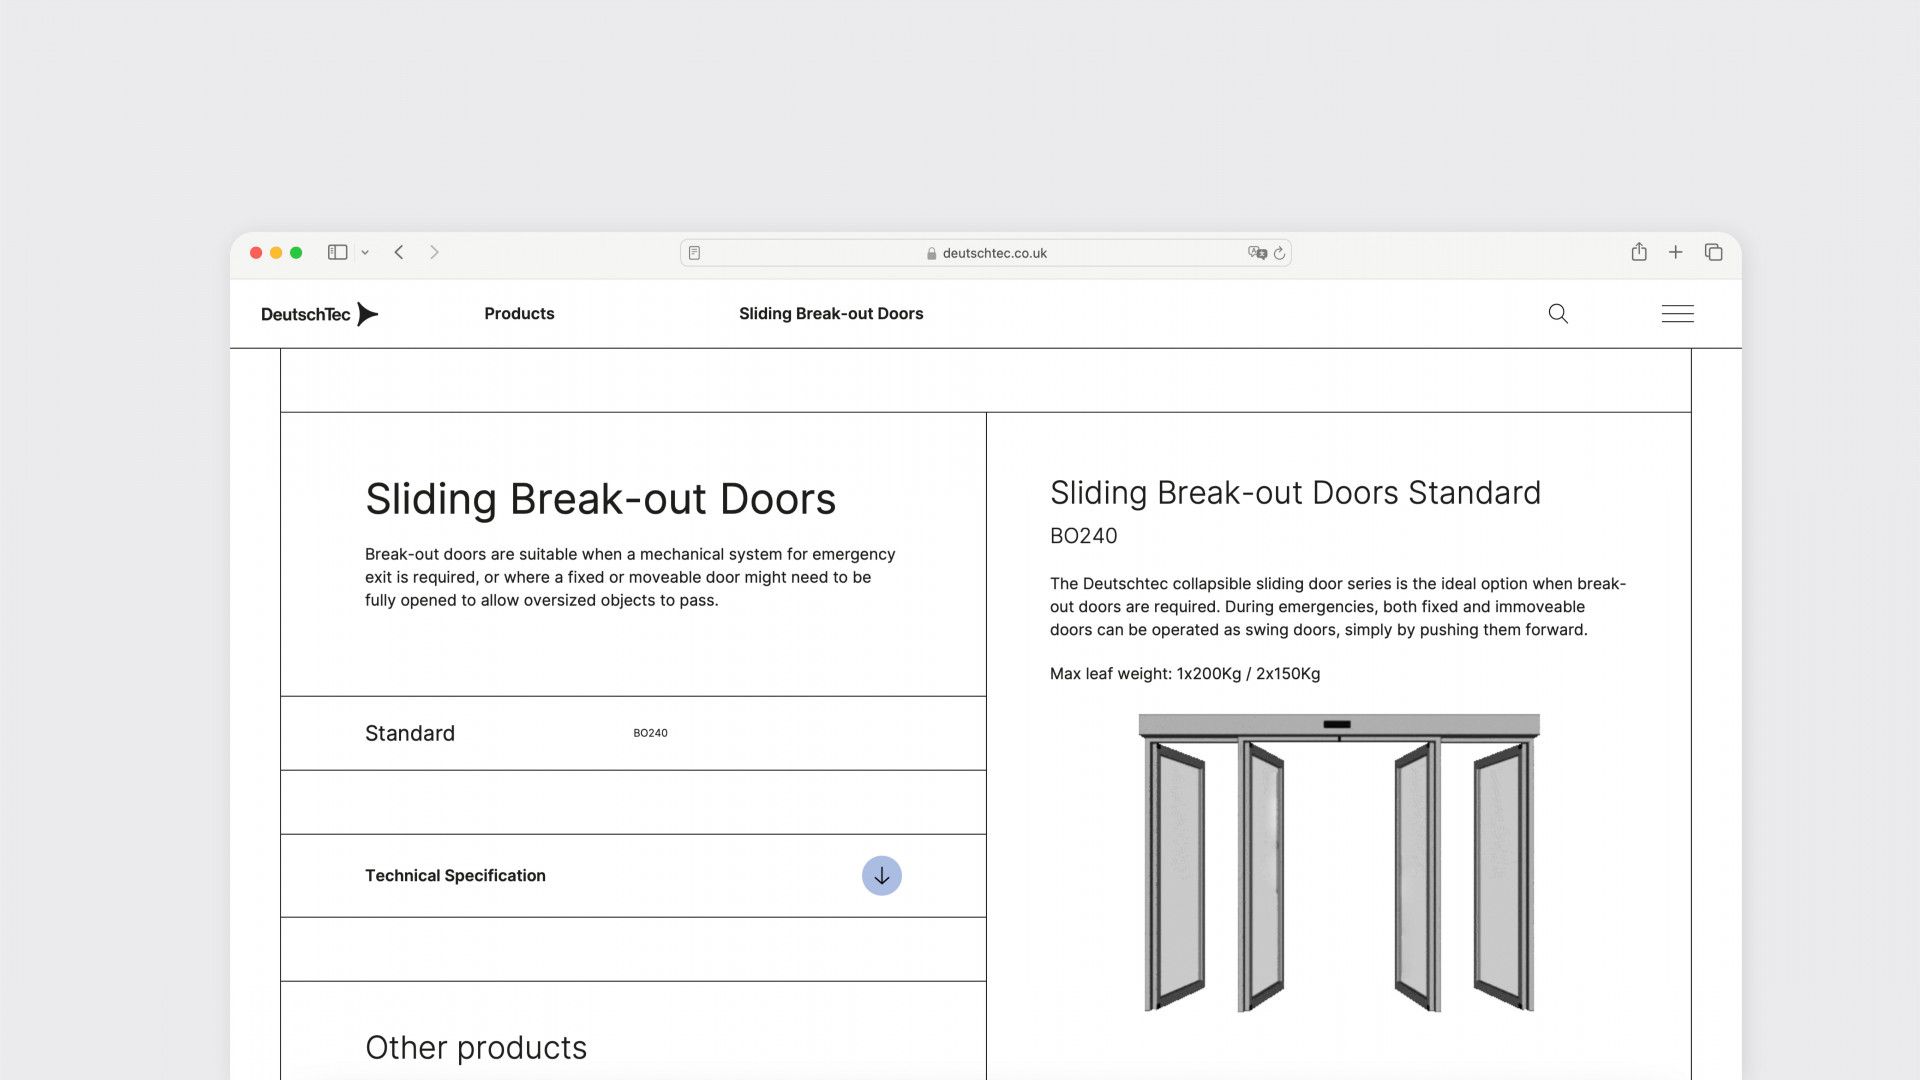
Task: Expand the Technical Specification arrow
Action: pos(881,876)
